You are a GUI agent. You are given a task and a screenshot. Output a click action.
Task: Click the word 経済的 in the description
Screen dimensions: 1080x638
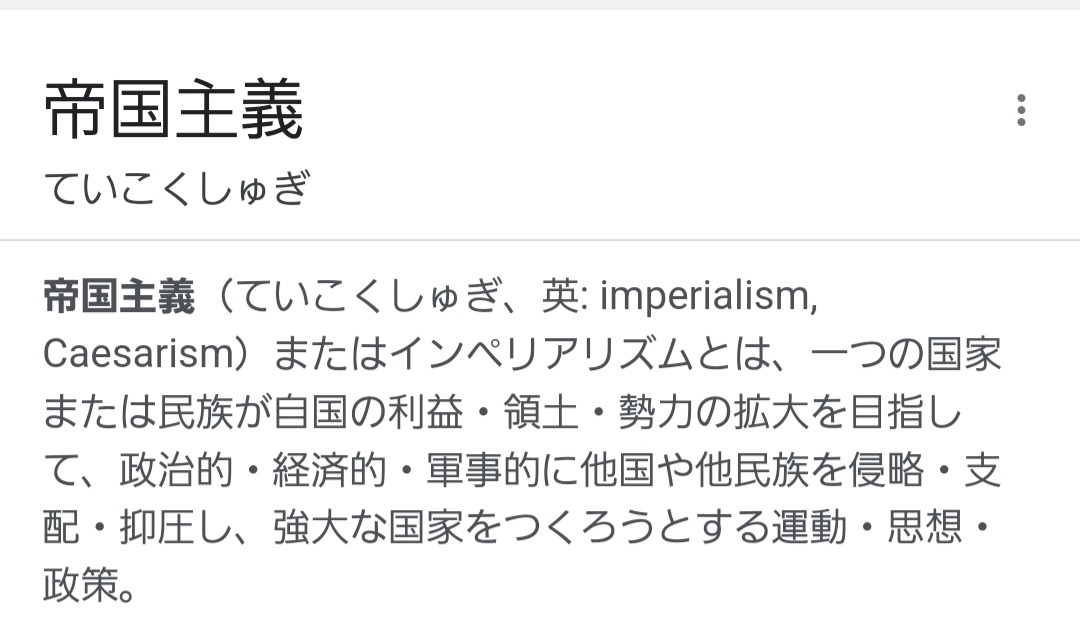329,470
